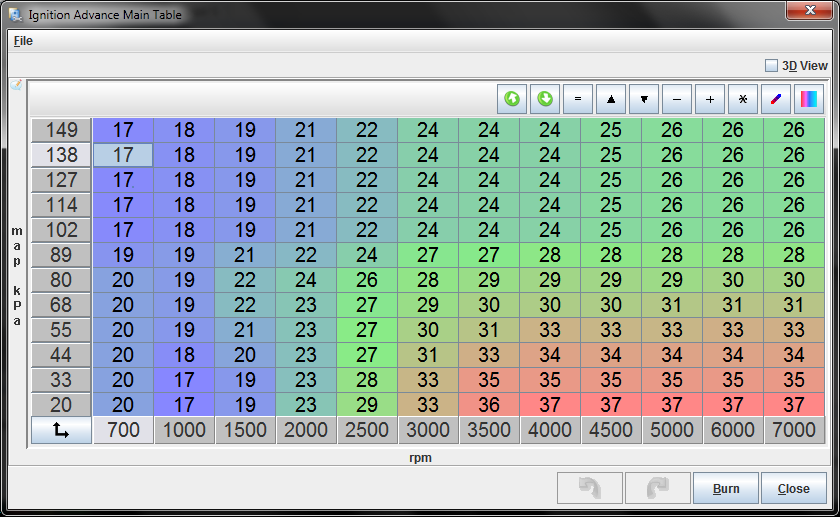The image size is (840, 517).
Task: Select the 7000 rpm column header
Action: coord(794,431)
